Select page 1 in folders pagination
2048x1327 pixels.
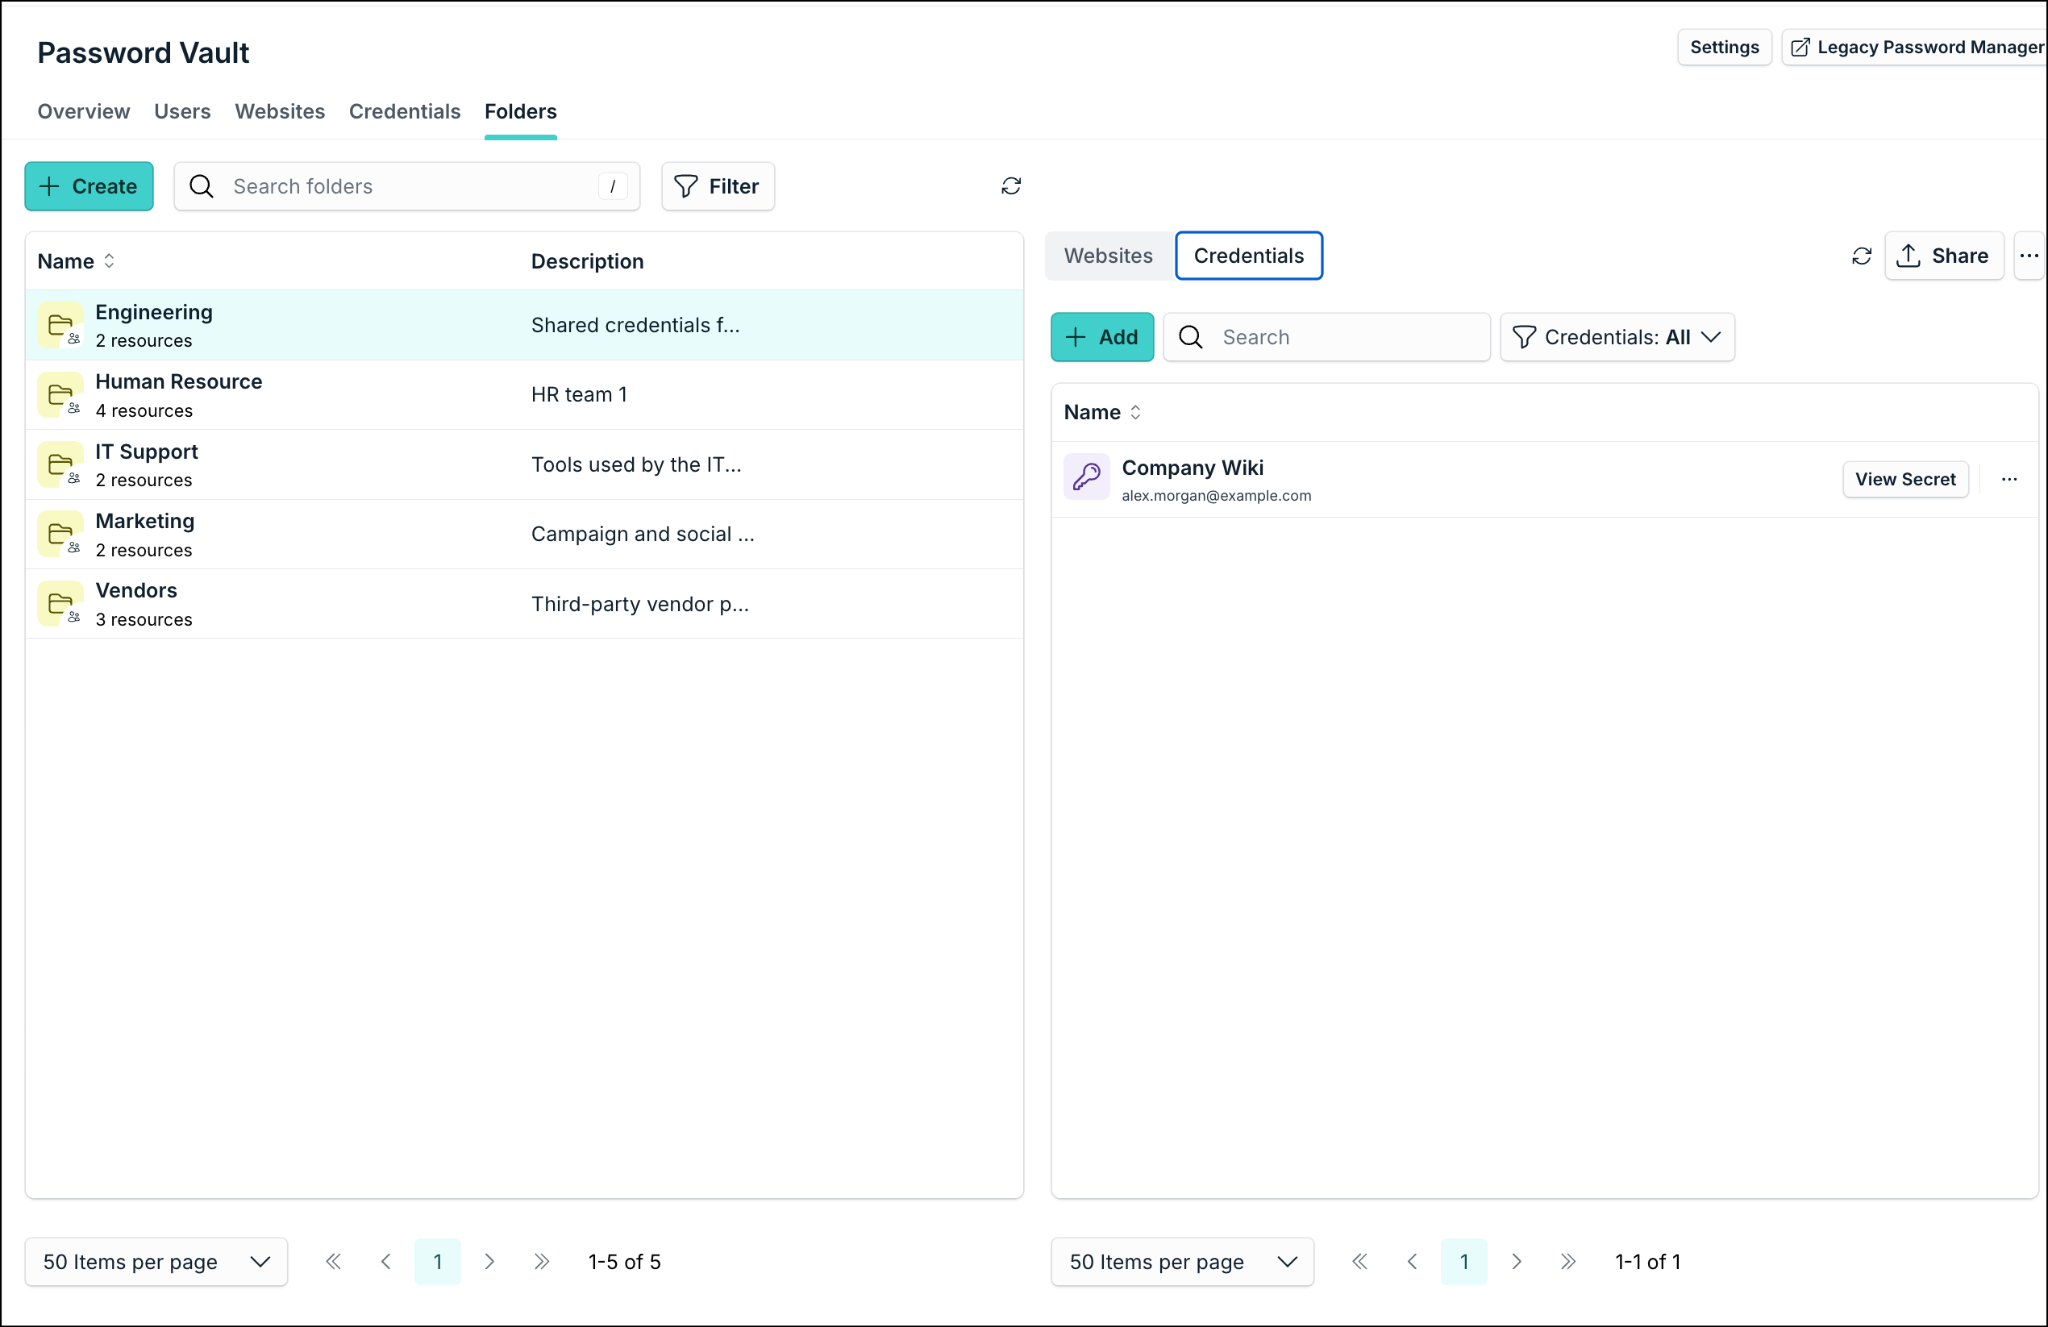(438, 1262)
